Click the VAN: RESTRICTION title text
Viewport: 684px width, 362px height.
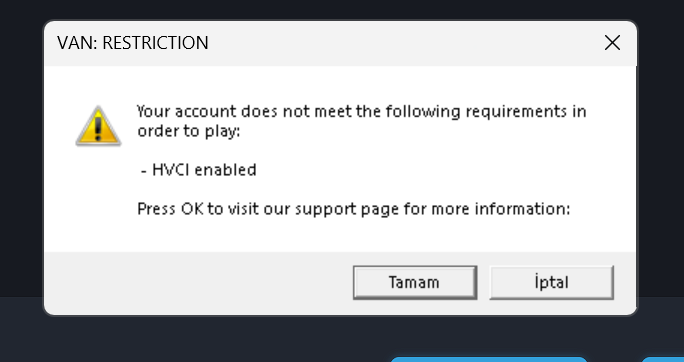(x=133, y=43)
